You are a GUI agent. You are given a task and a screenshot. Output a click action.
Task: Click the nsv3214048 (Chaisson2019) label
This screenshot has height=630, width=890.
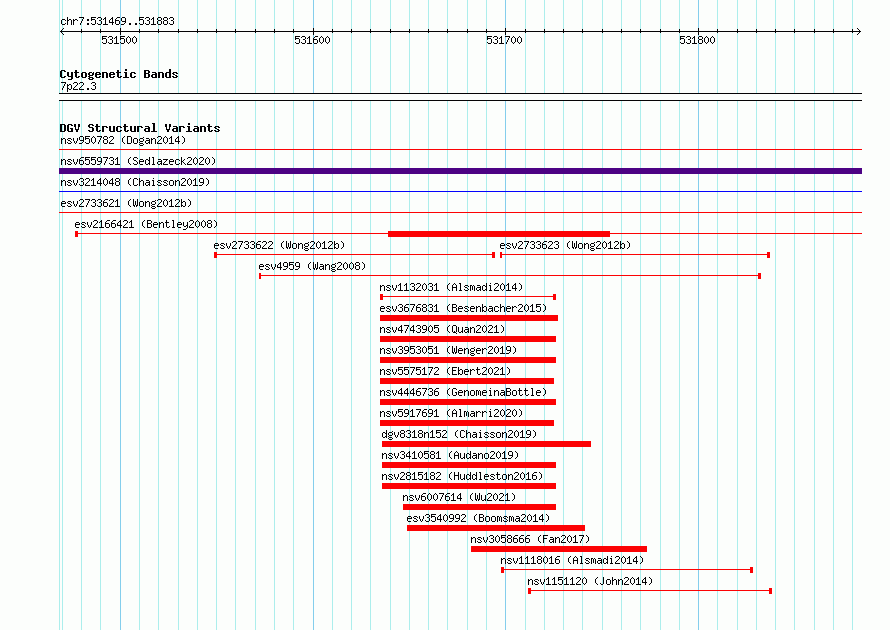(x=135, y=182)
